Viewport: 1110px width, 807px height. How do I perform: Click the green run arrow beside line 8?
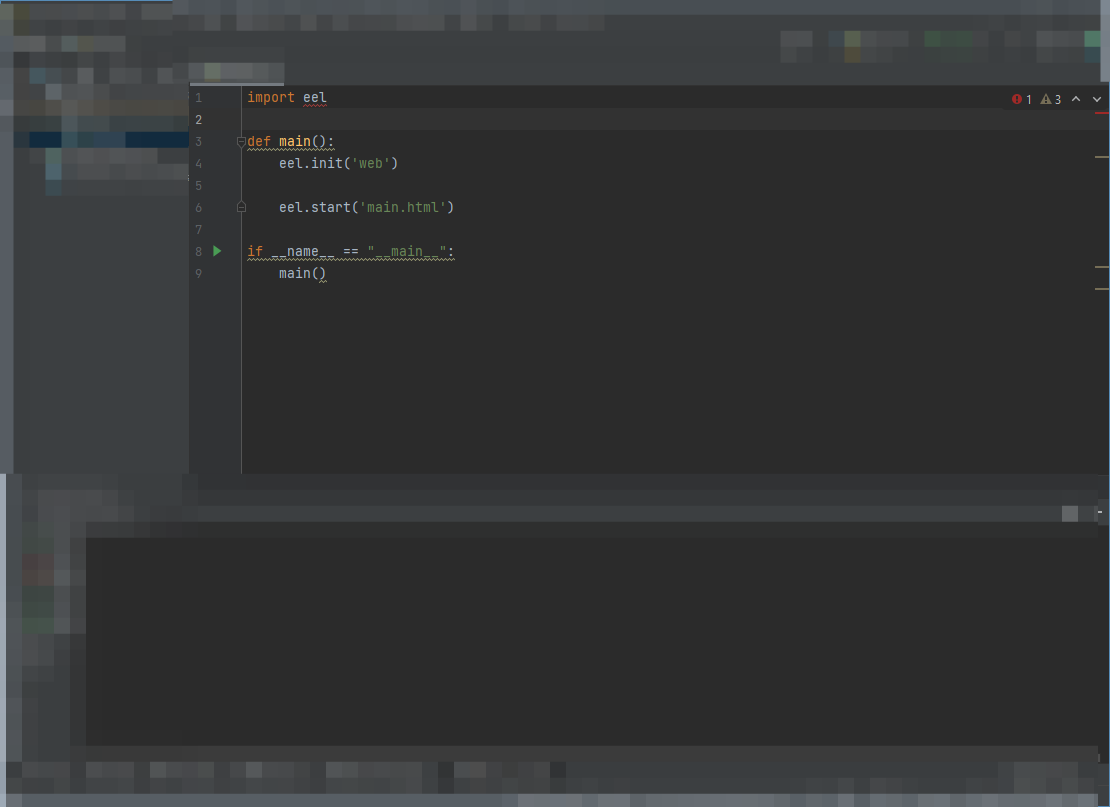(x=217, y=251)
